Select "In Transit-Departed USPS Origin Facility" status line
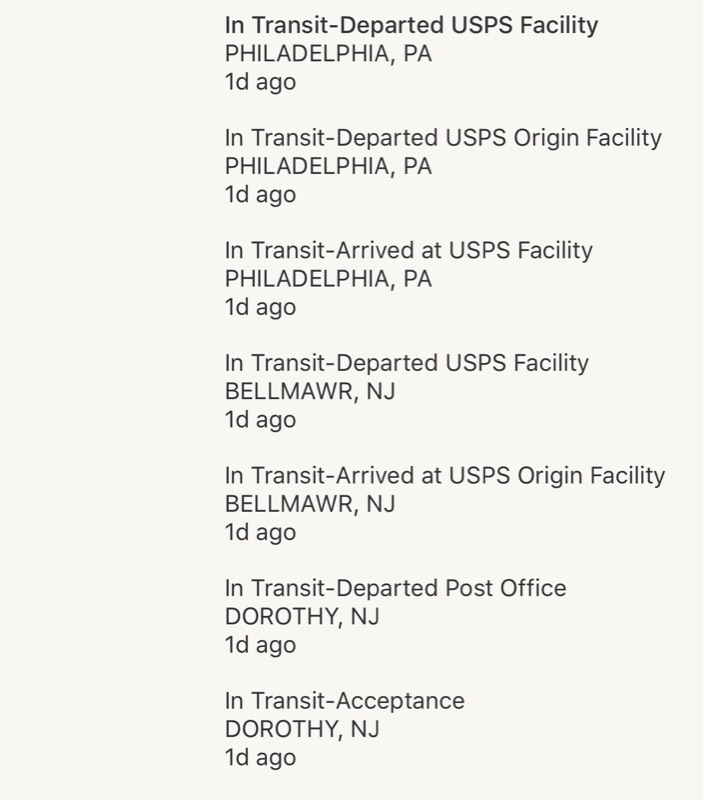 443,138
